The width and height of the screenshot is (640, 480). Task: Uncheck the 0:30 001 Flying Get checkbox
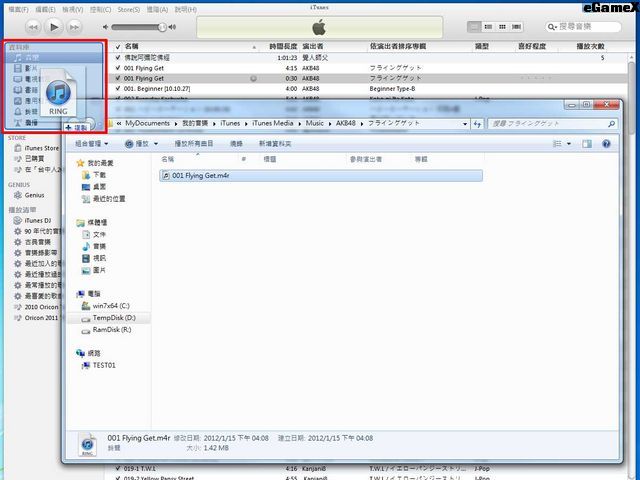[x=118, y=78]
